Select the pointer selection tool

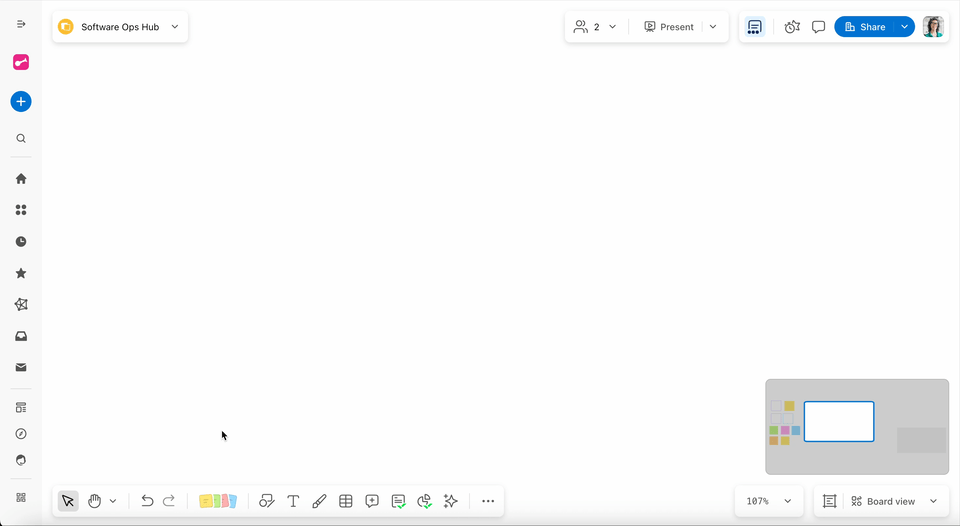click(x=68, y=501)
